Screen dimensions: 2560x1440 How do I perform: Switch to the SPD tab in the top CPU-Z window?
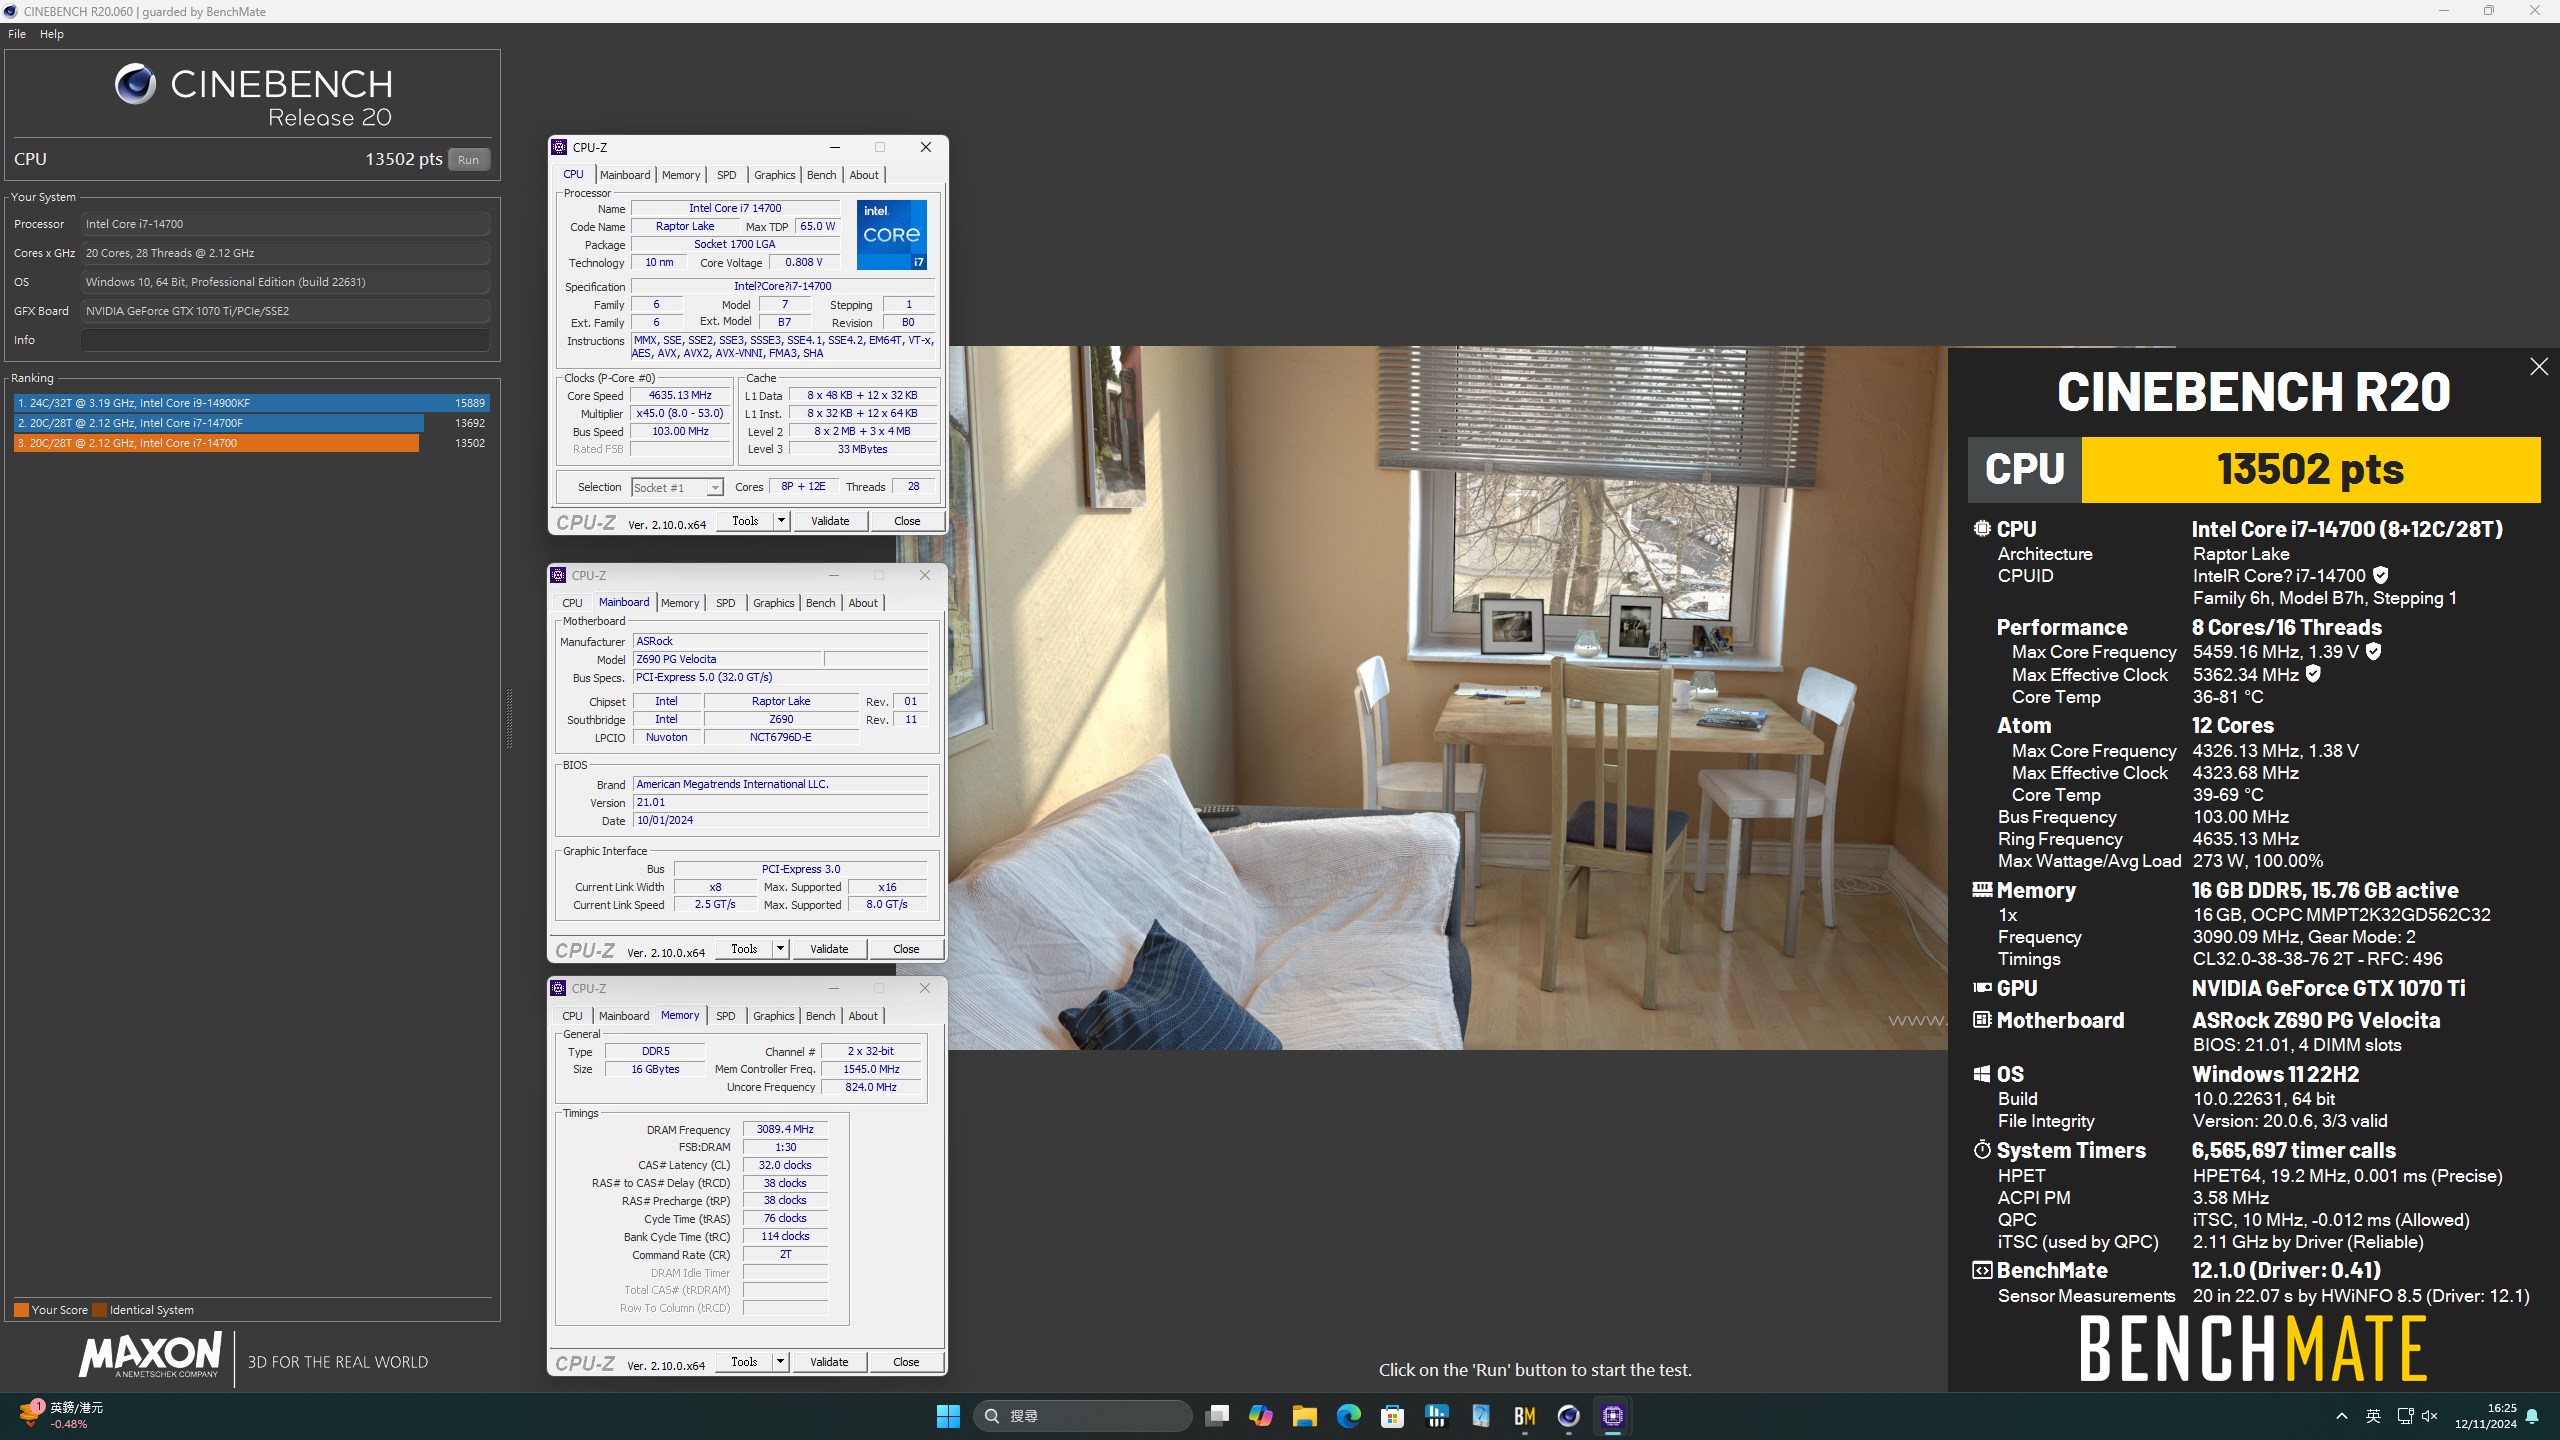[727, 175]
